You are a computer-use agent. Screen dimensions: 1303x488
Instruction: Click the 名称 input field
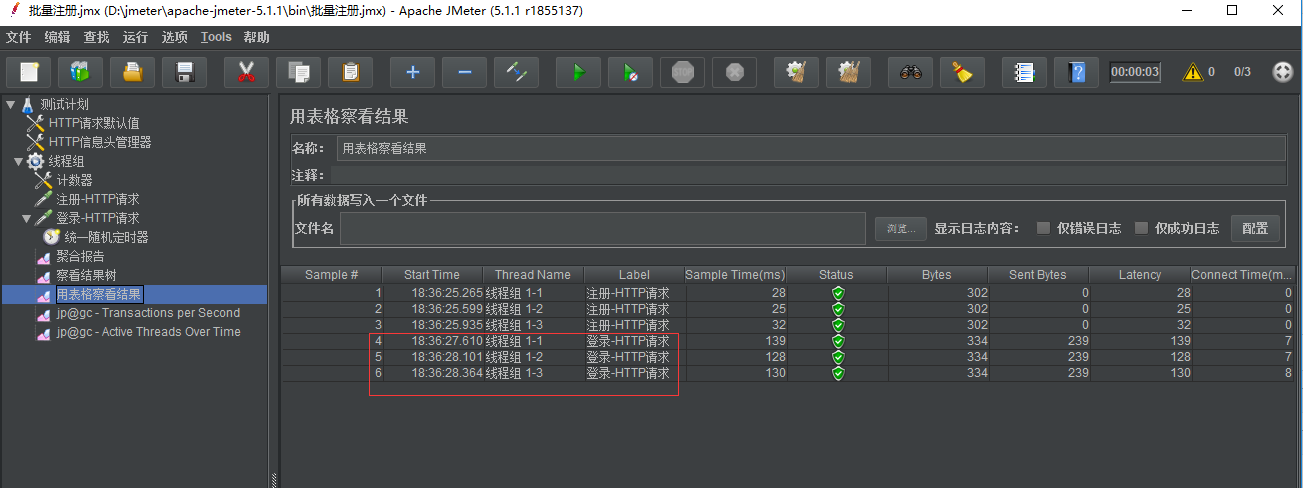pos(811,148)
